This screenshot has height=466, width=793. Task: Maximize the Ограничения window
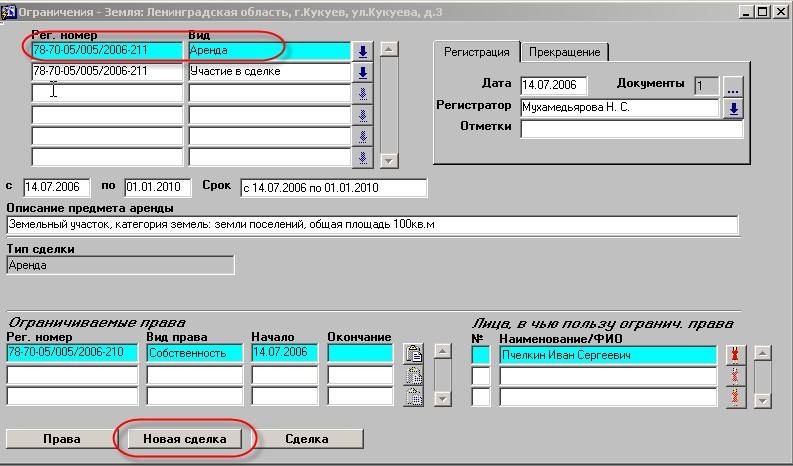pos(763,12)
